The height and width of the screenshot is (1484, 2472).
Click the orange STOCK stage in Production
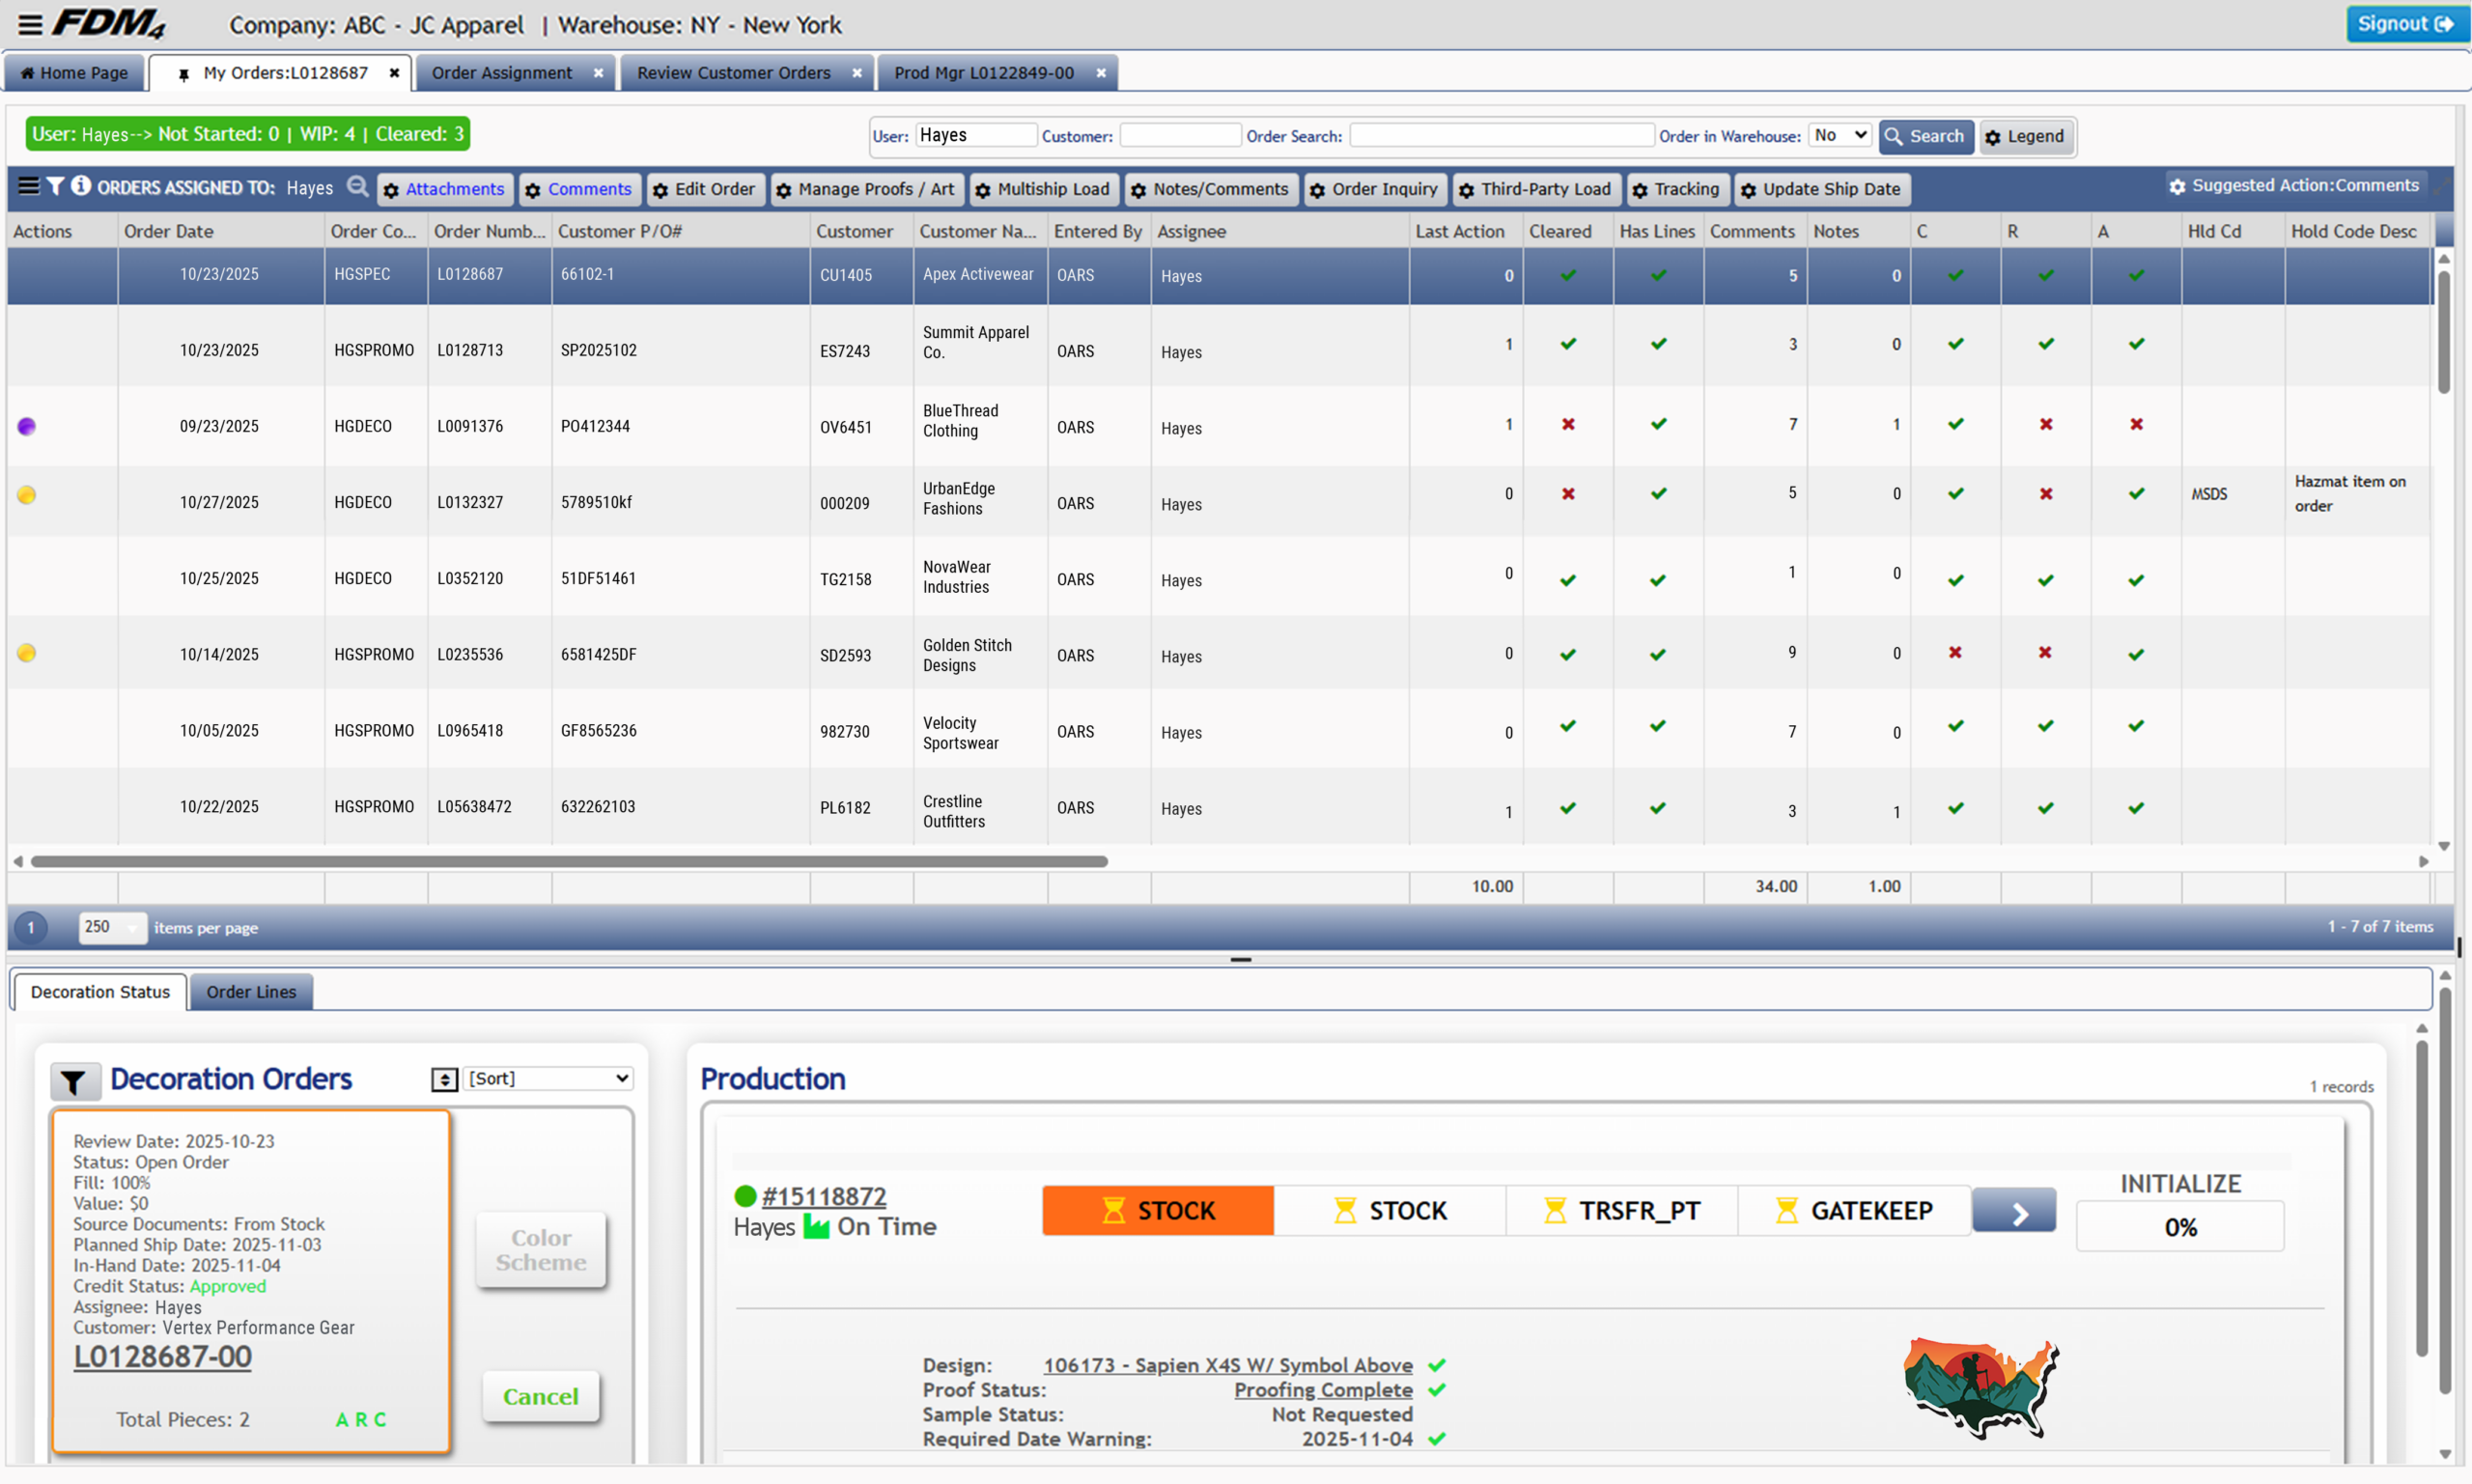click(x=1158, y=1211)
